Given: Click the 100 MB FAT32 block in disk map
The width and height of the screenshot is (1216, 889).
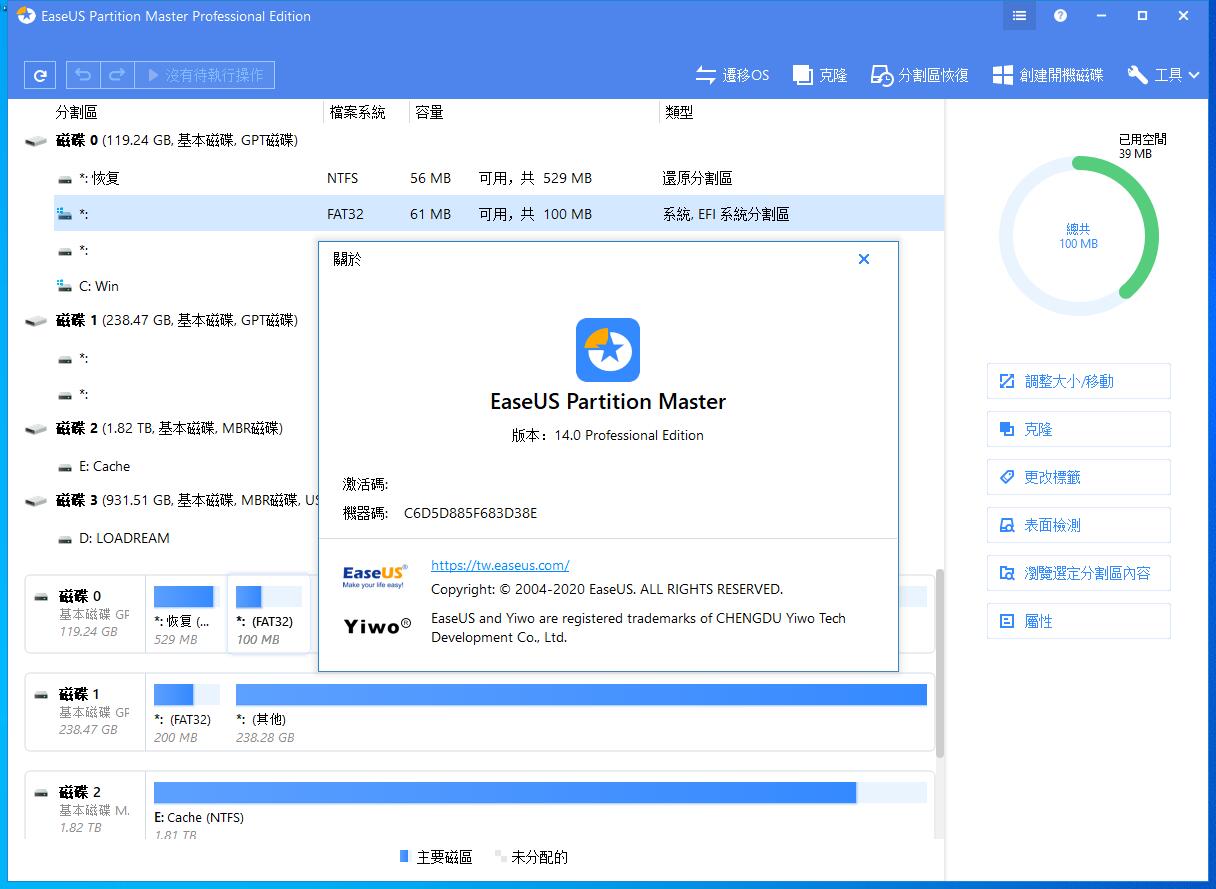Looking at the screenshot, I should point(269,615).
